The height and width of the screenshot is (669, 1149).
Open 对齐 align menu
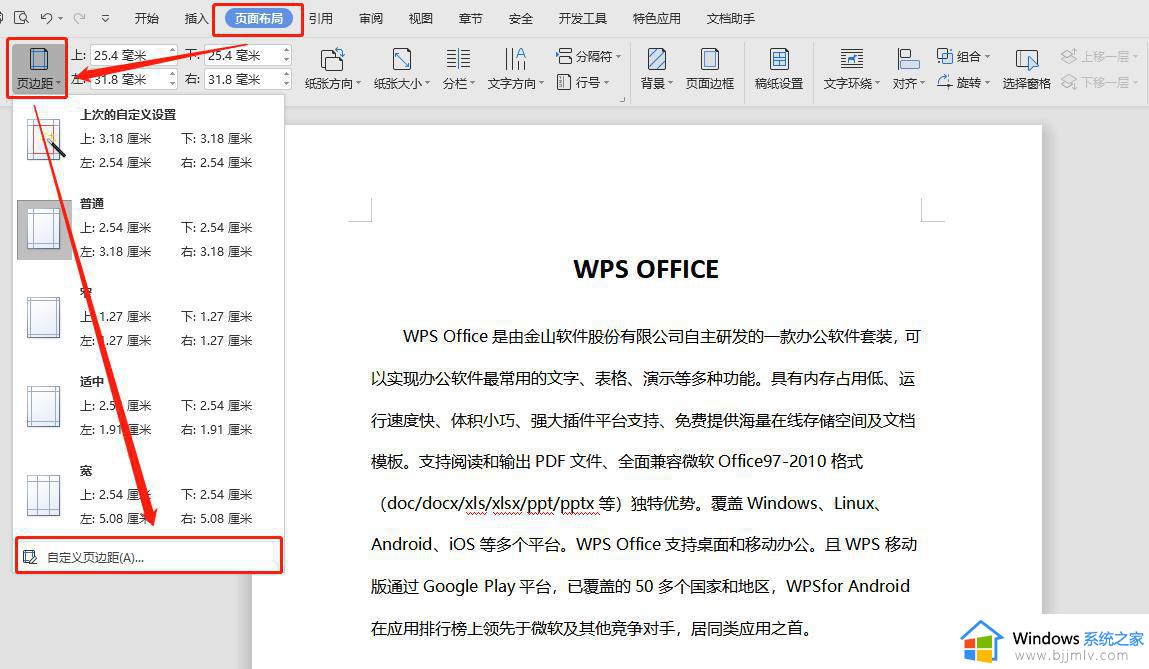pyautogui.click(x=908, y=68)
